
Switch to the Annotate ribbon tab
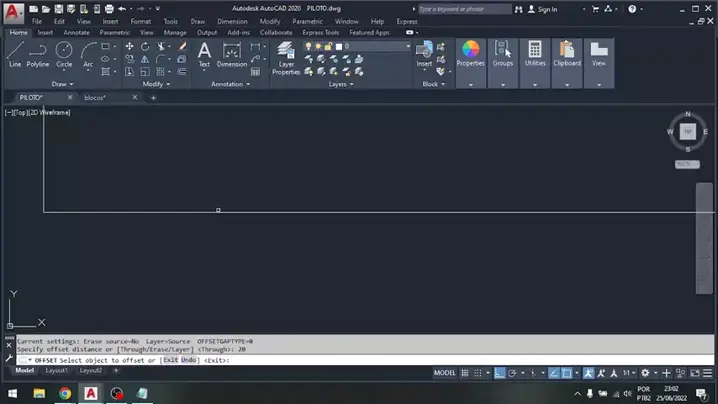(x=76, y=32)
